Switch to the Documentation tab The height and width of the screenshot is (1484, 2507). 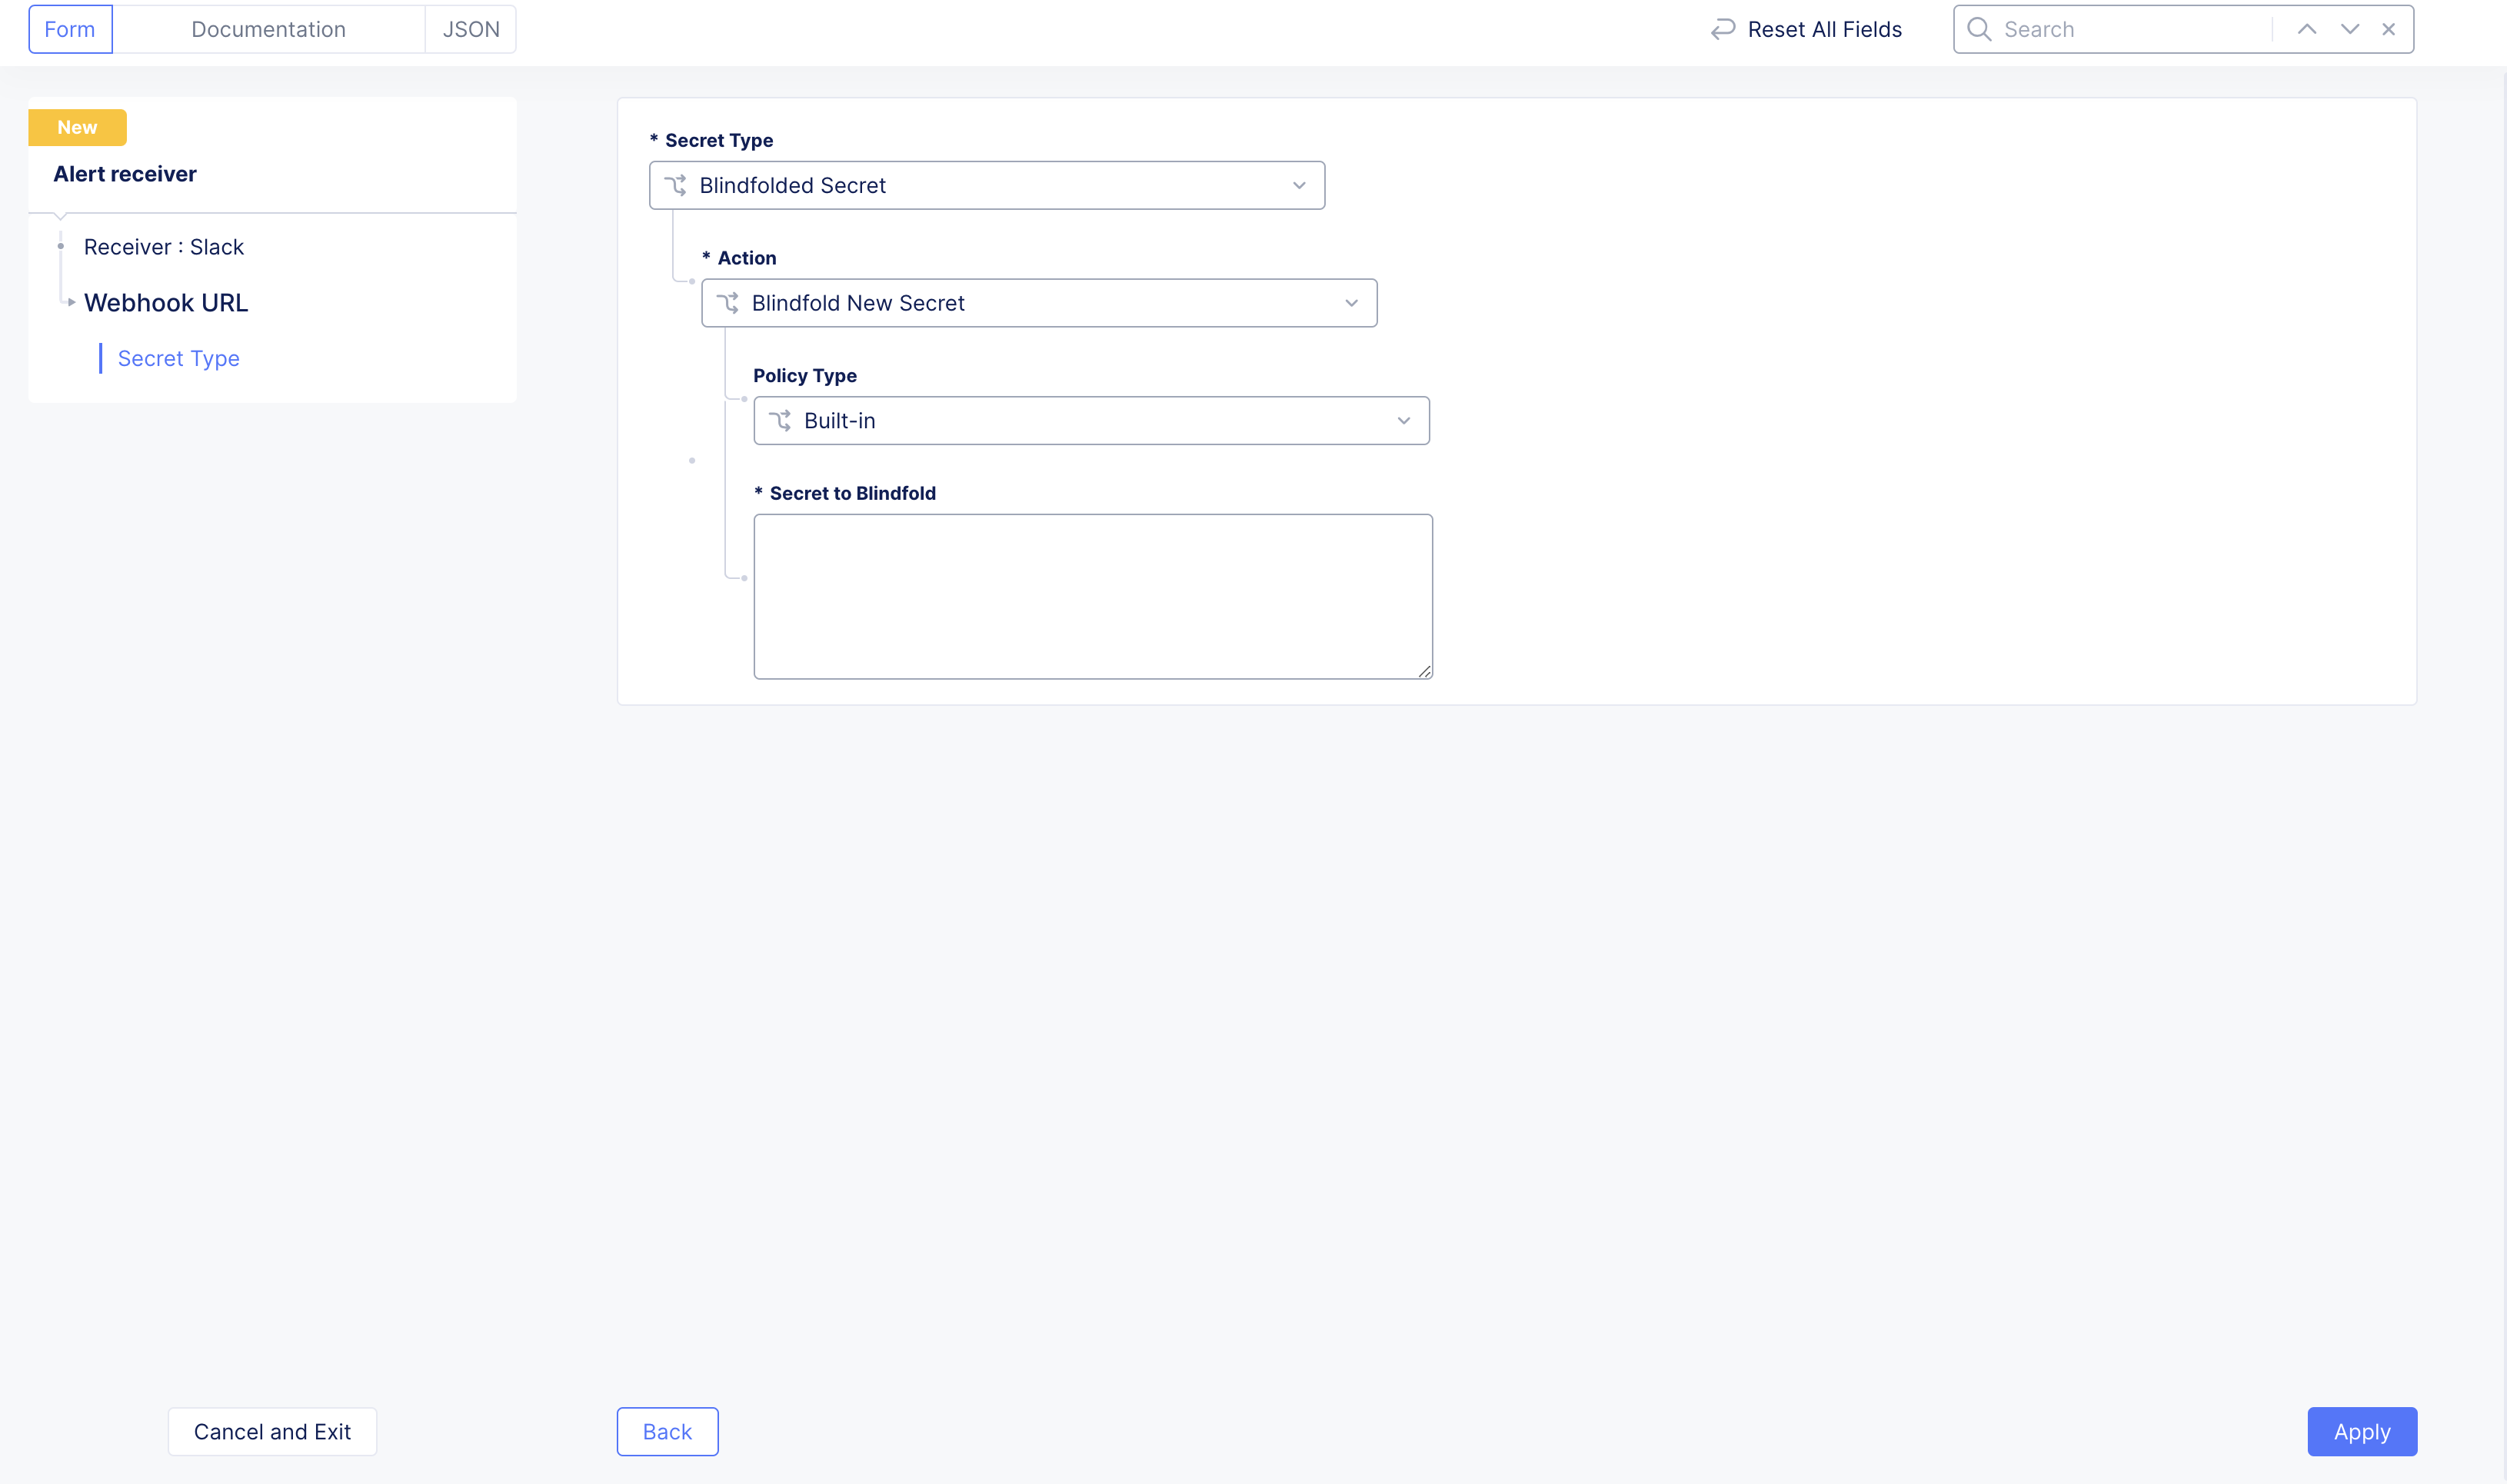point(268,29)
